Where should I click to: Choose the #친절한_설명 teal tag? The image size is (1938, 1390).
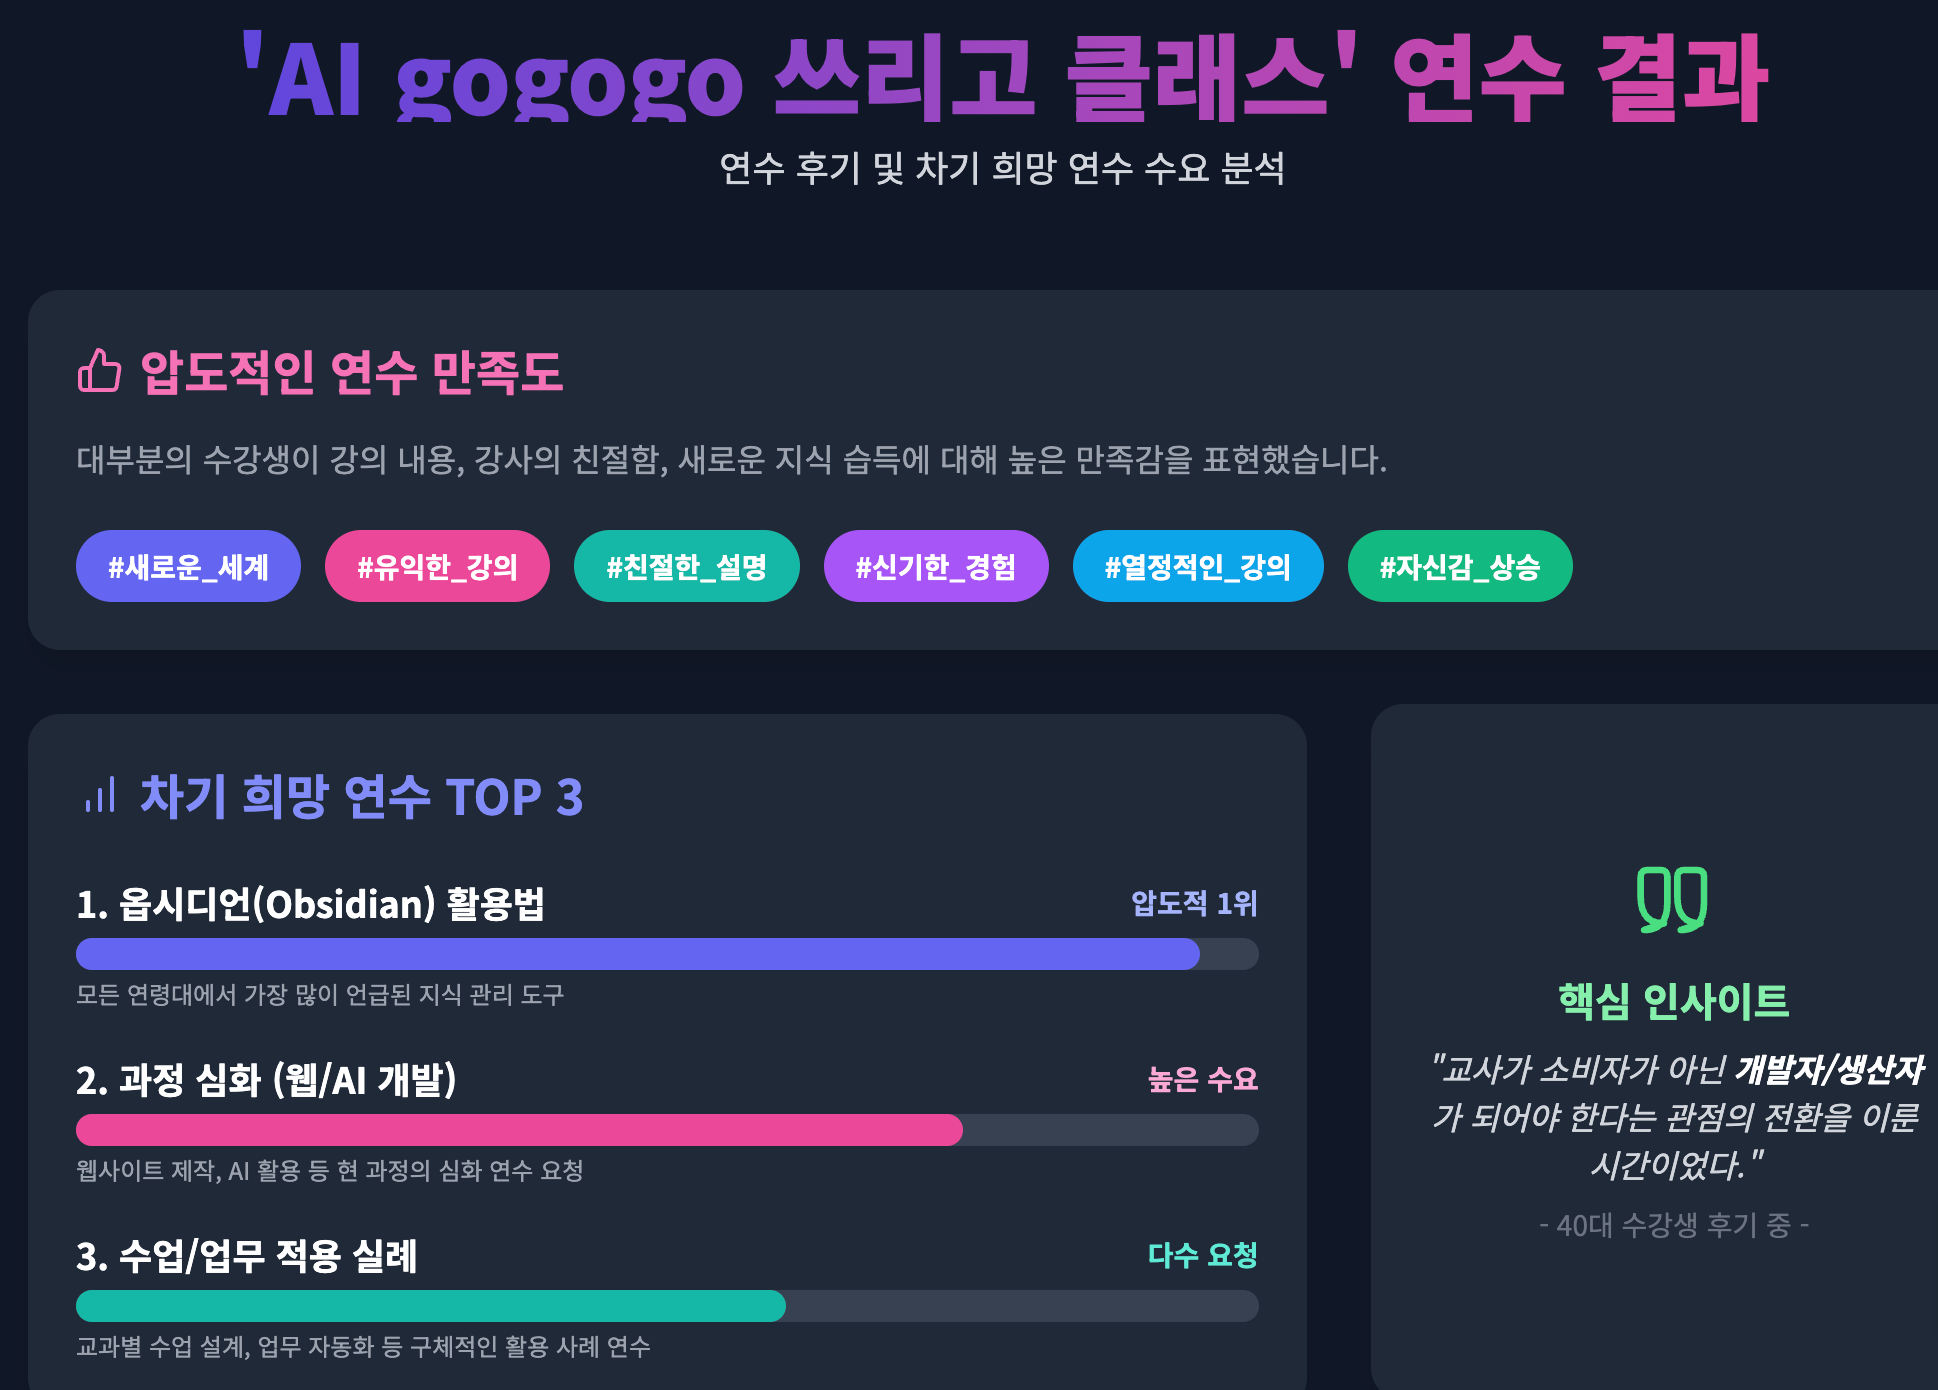coord(686,567)
